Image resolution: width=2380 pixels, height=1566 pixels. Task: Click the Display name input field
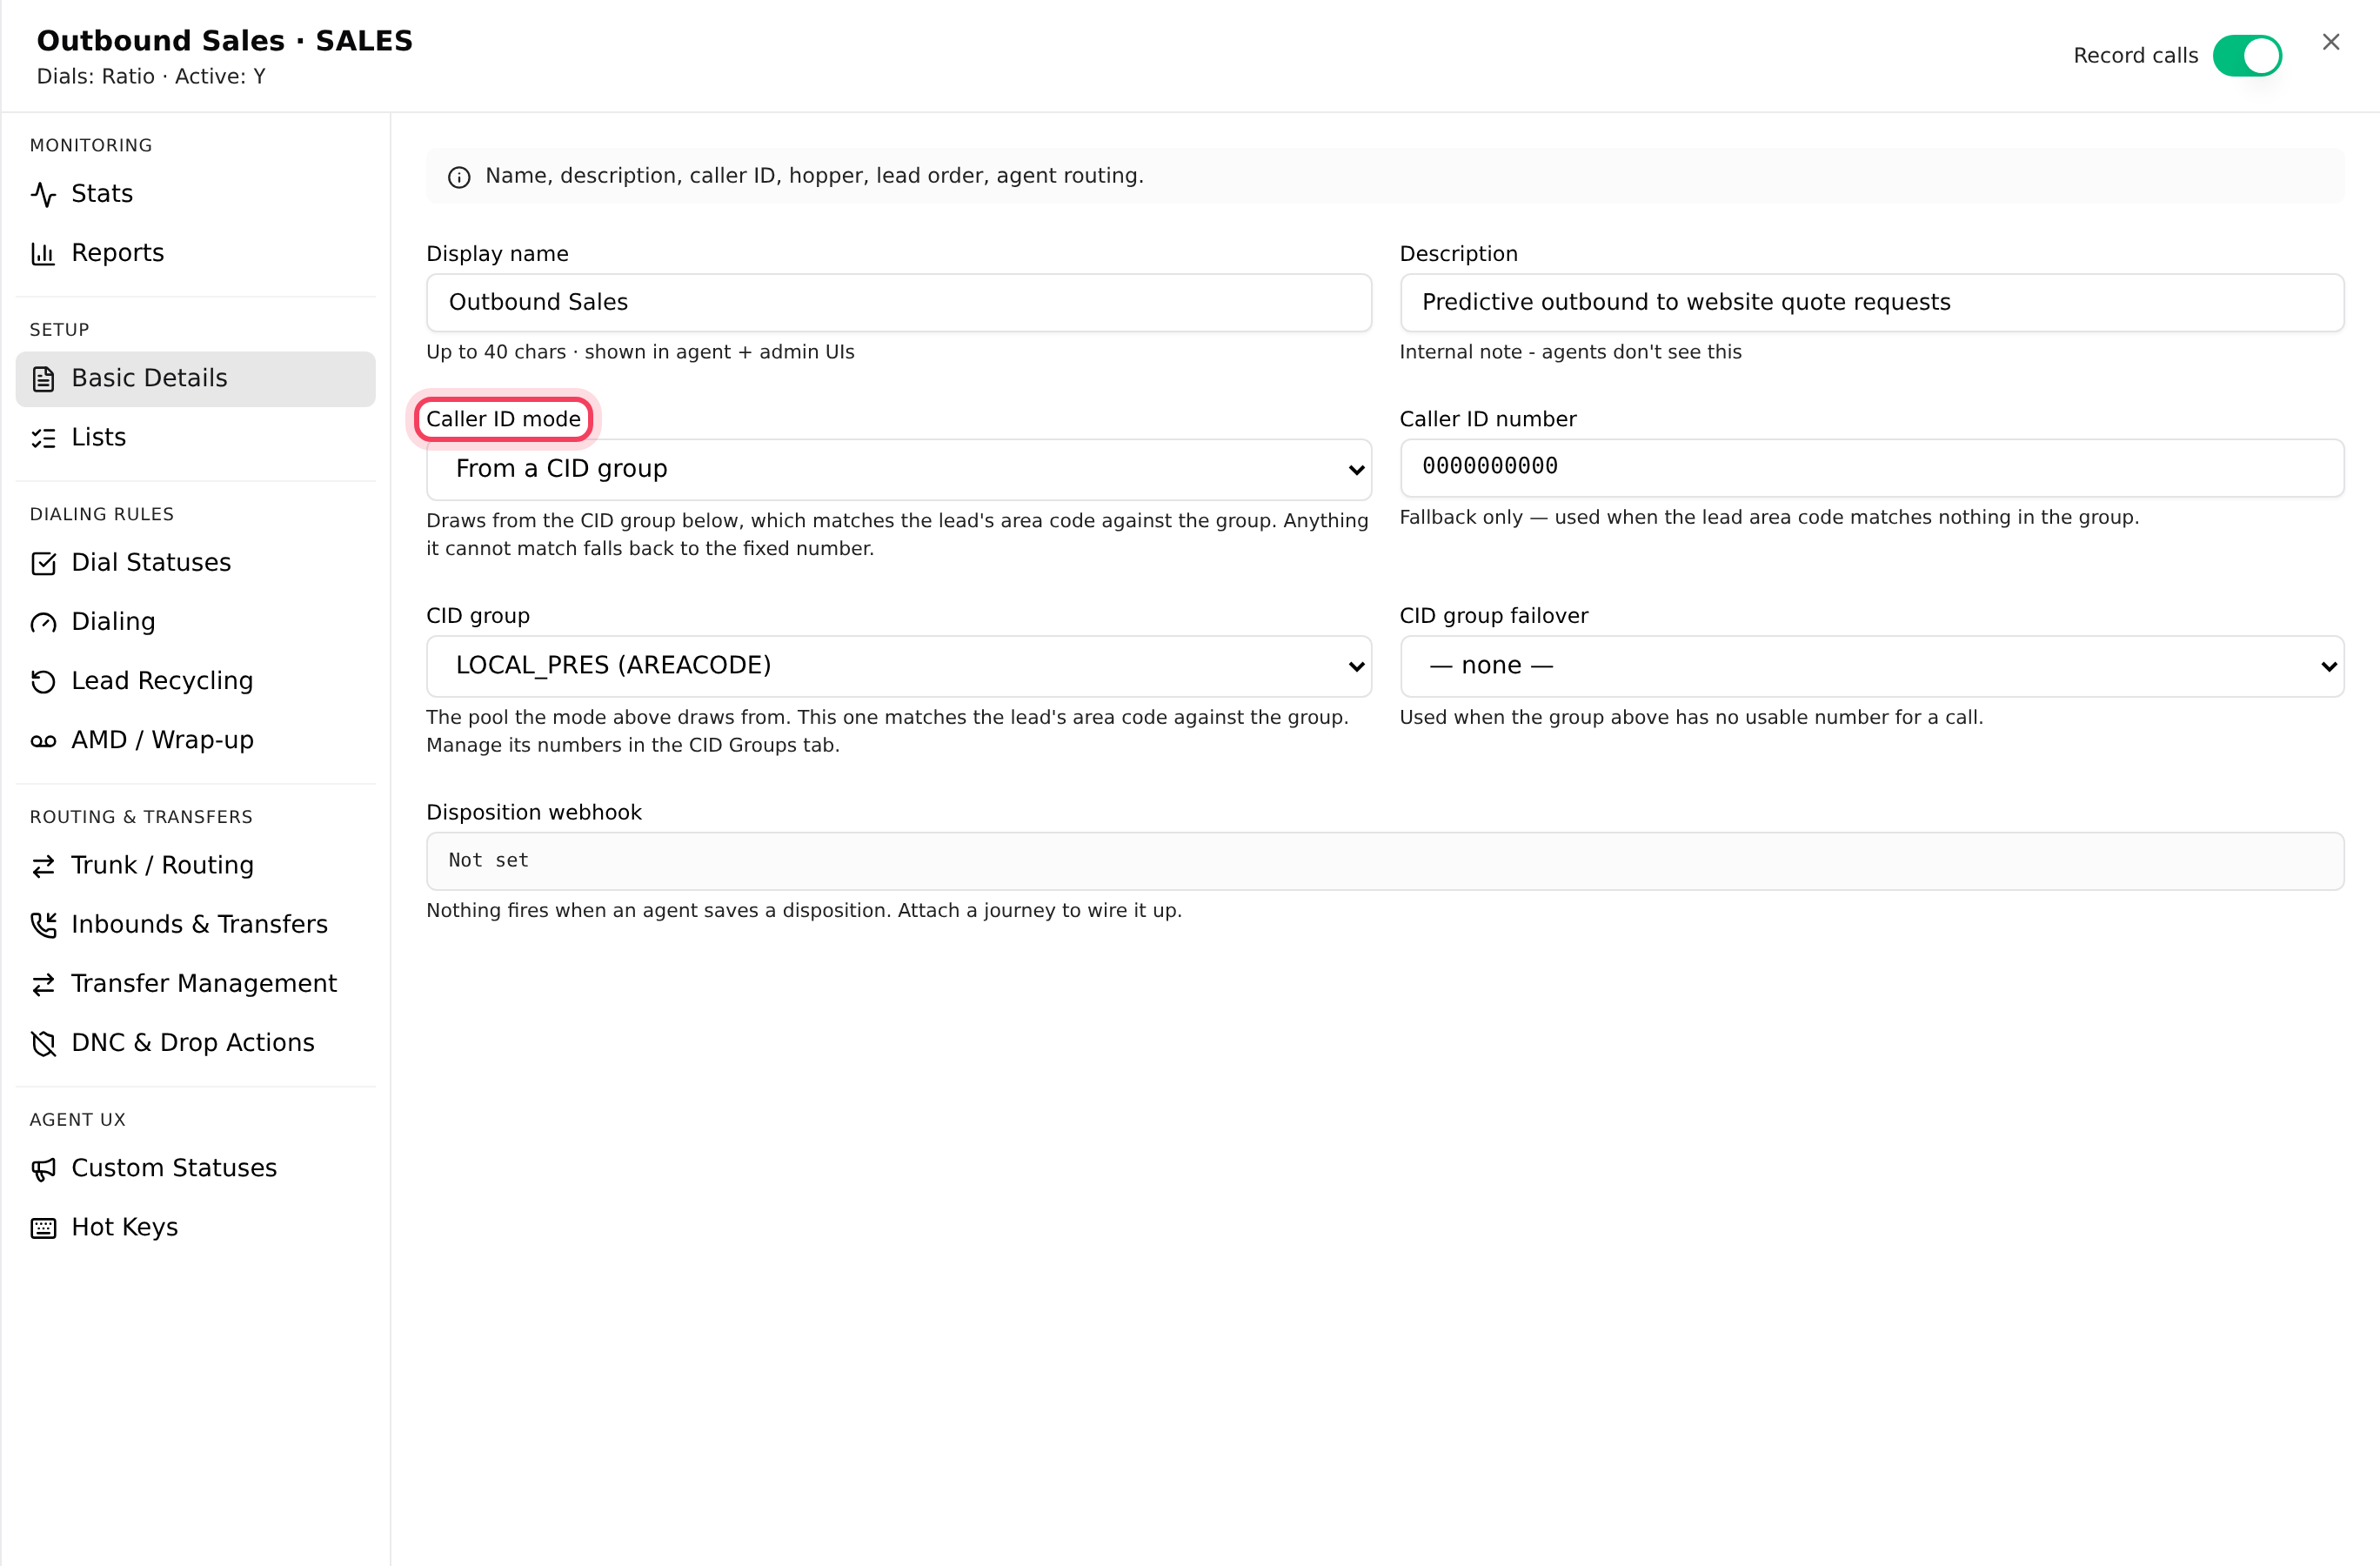click(898, 303)
